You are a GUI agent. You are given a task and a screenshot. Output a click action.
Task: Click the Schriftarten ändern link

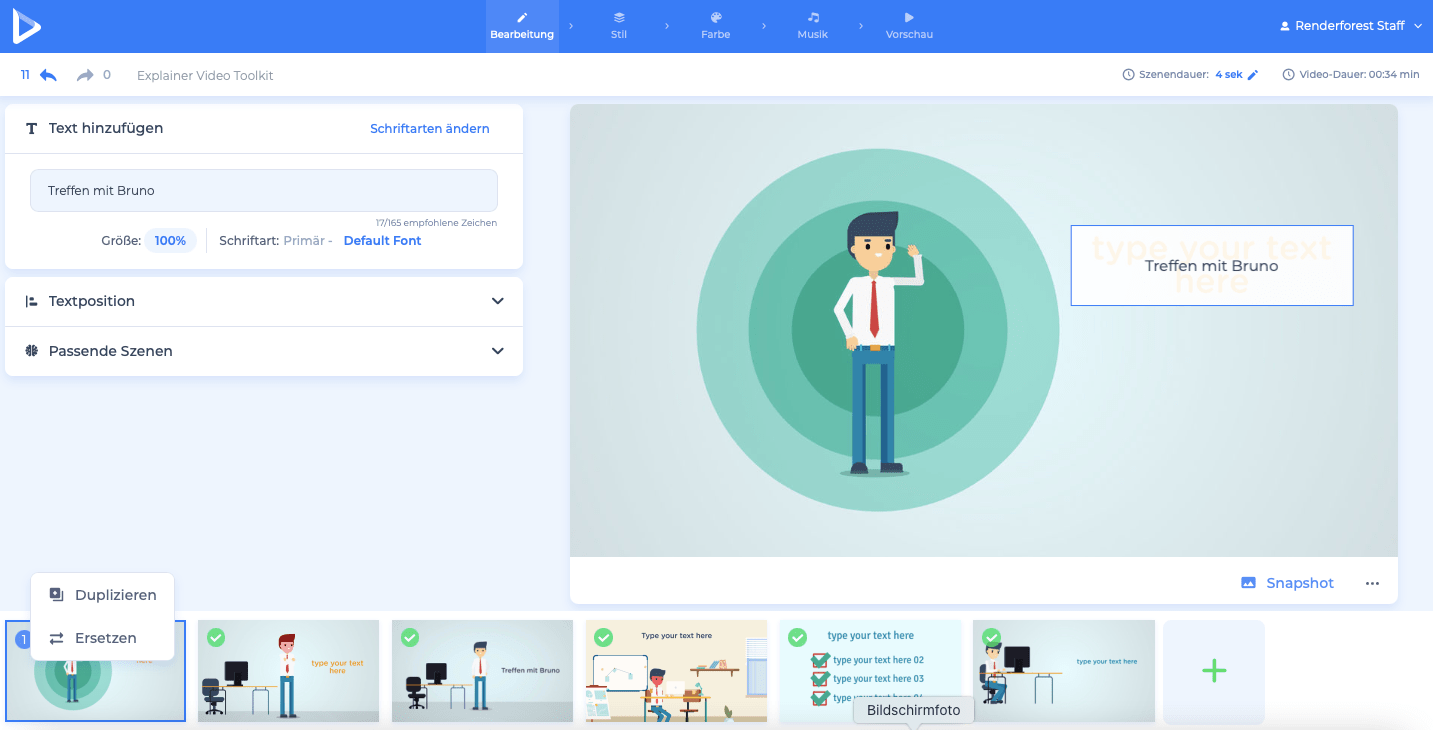tap(429, 128)
